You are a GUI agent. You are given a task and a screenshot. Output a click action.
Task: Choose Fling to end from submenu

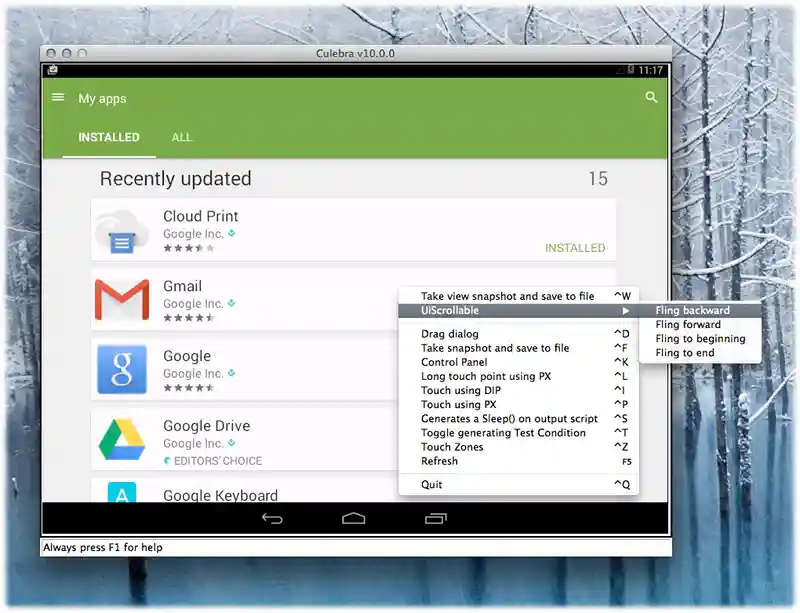[x=699, y=353]
